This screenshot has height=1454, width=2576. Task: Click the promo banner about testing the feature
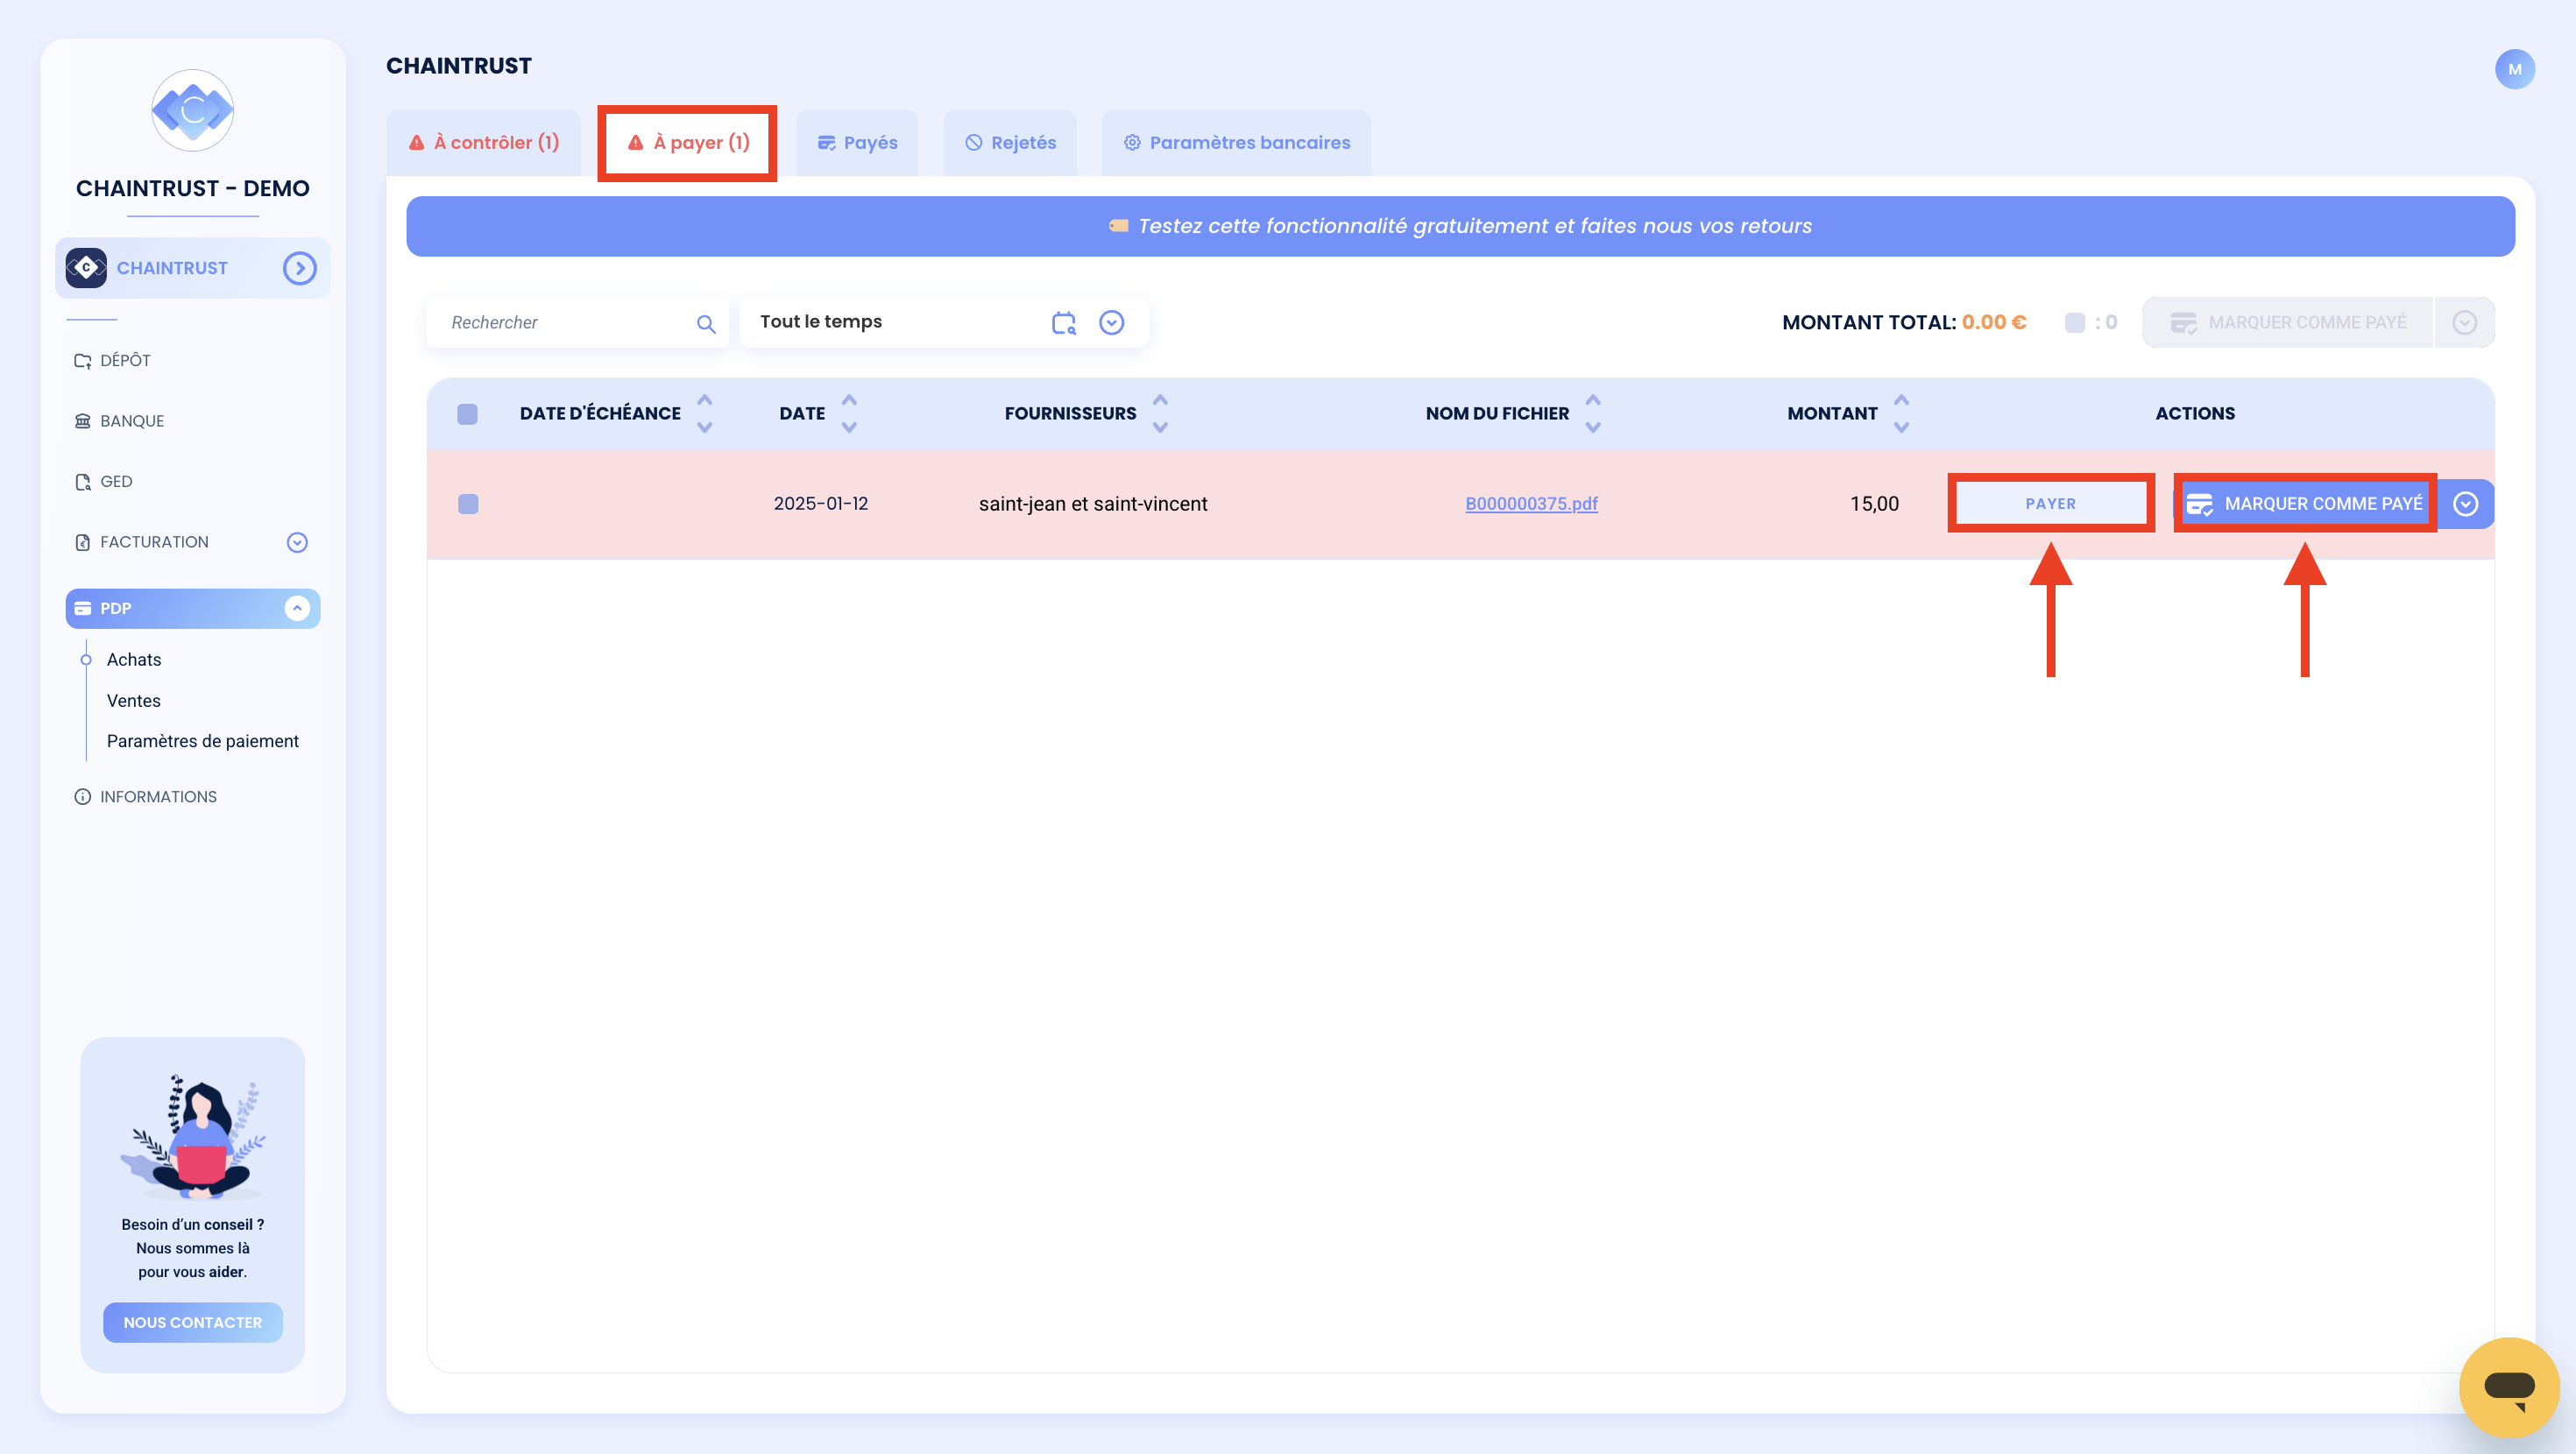coord(1460,226)
